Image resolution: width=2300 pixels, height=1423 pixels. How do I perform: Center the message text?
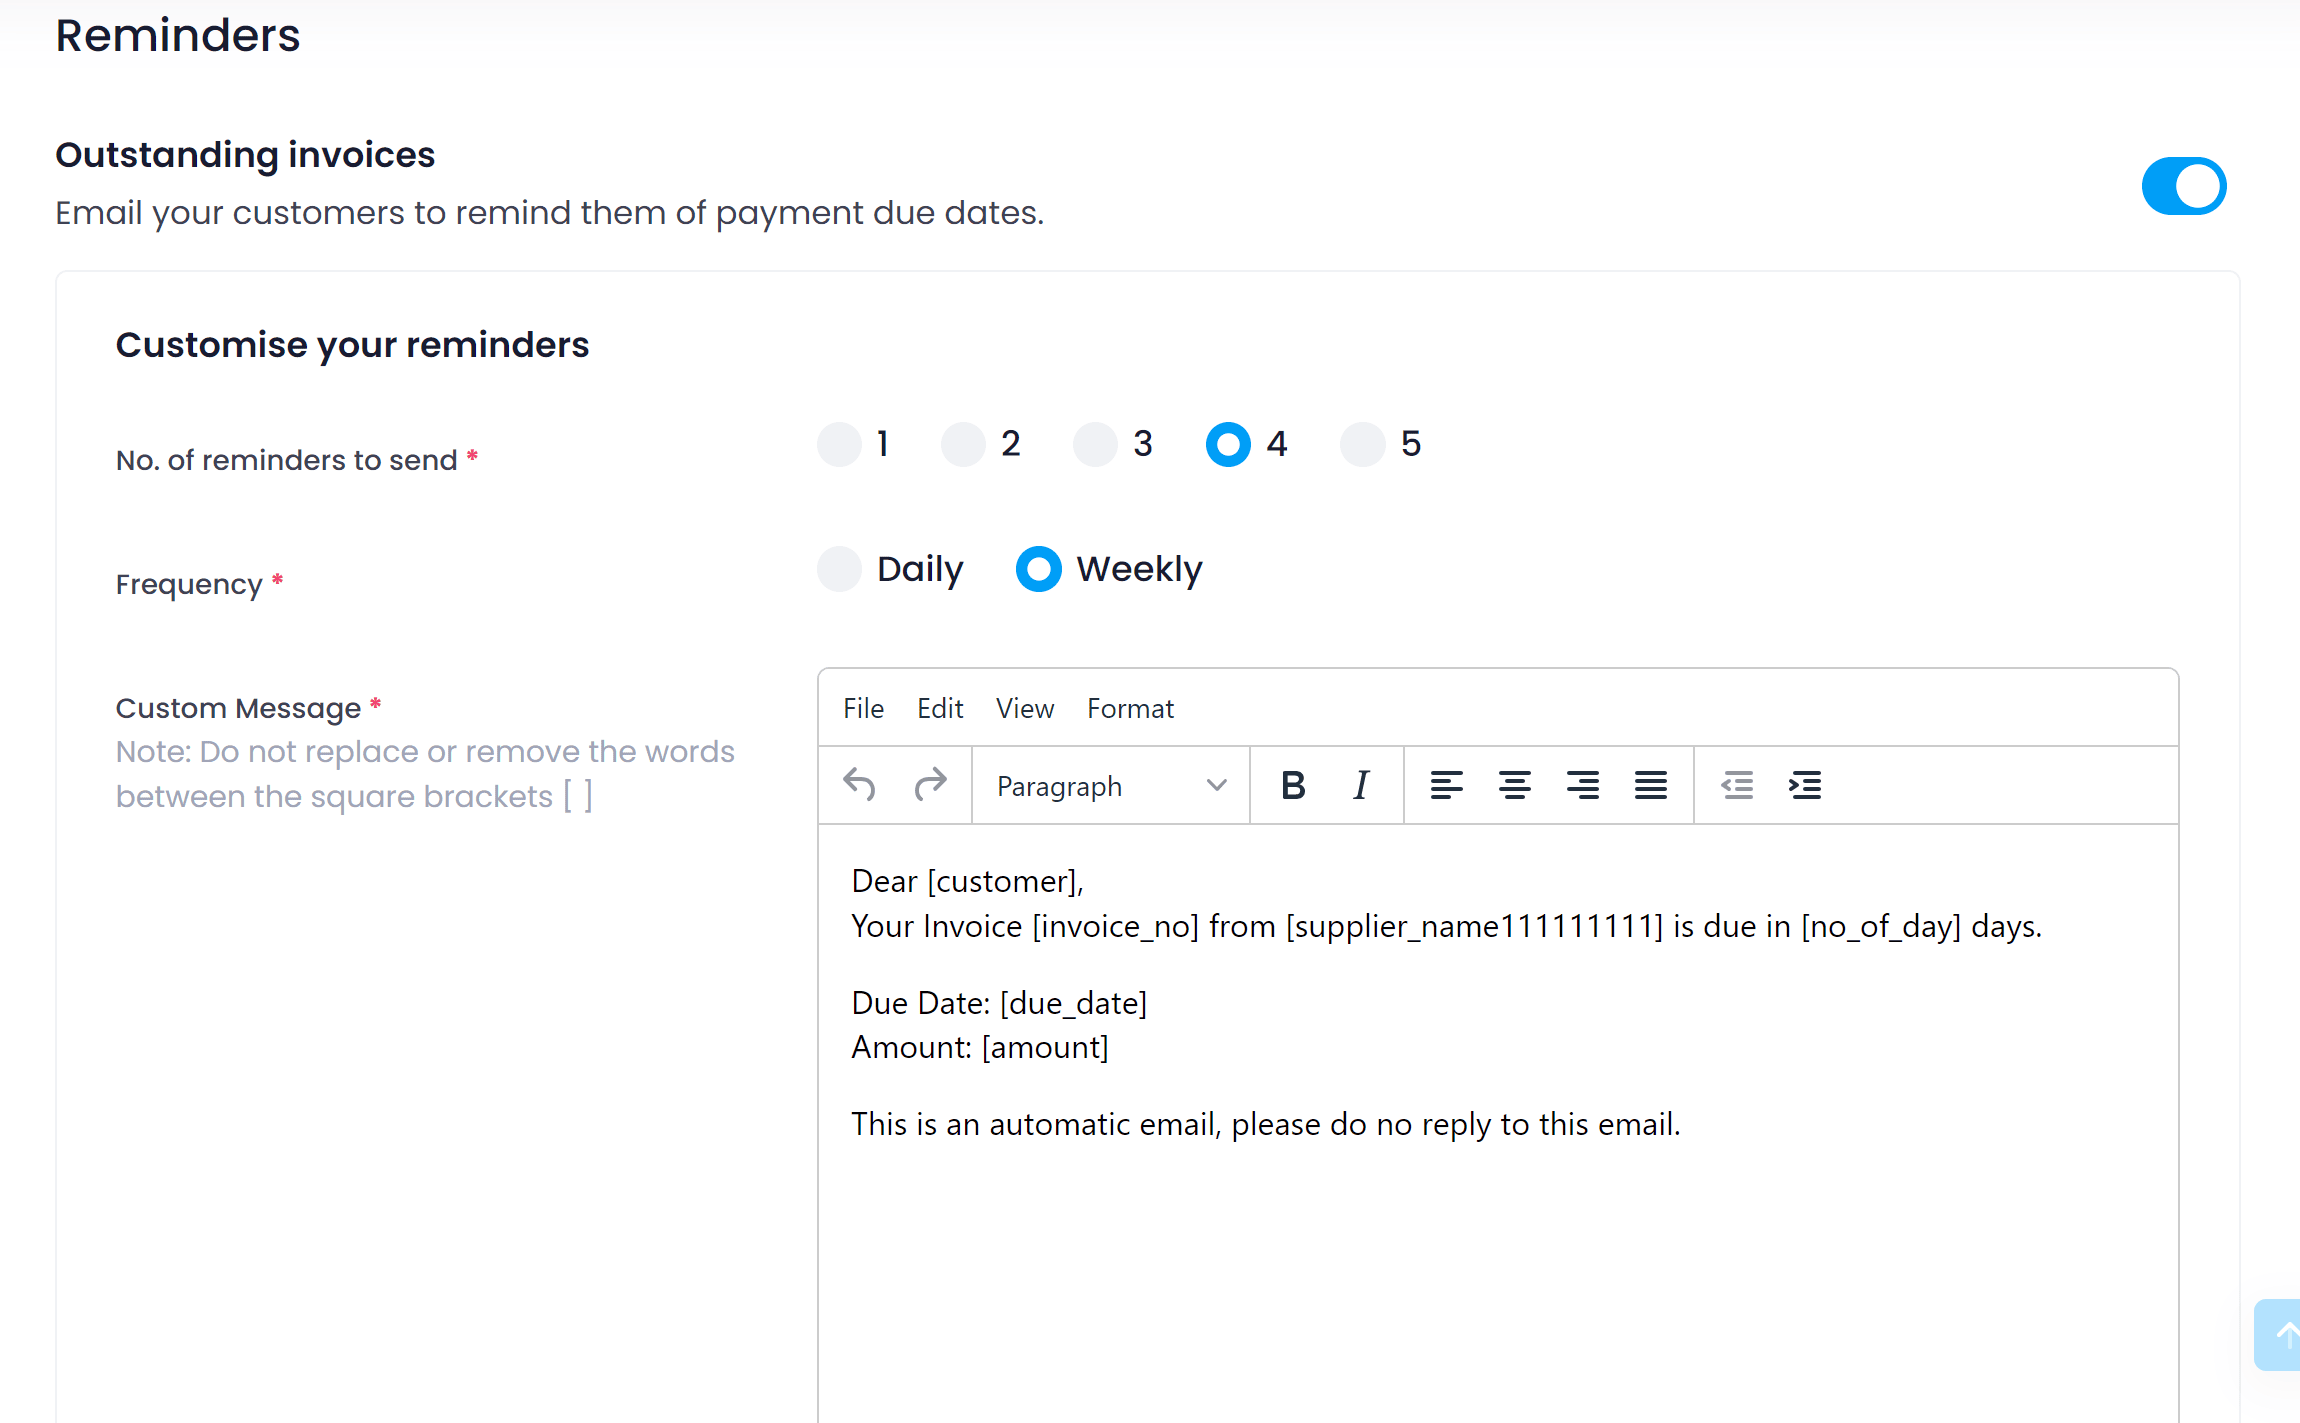[x=1515, y=785]
